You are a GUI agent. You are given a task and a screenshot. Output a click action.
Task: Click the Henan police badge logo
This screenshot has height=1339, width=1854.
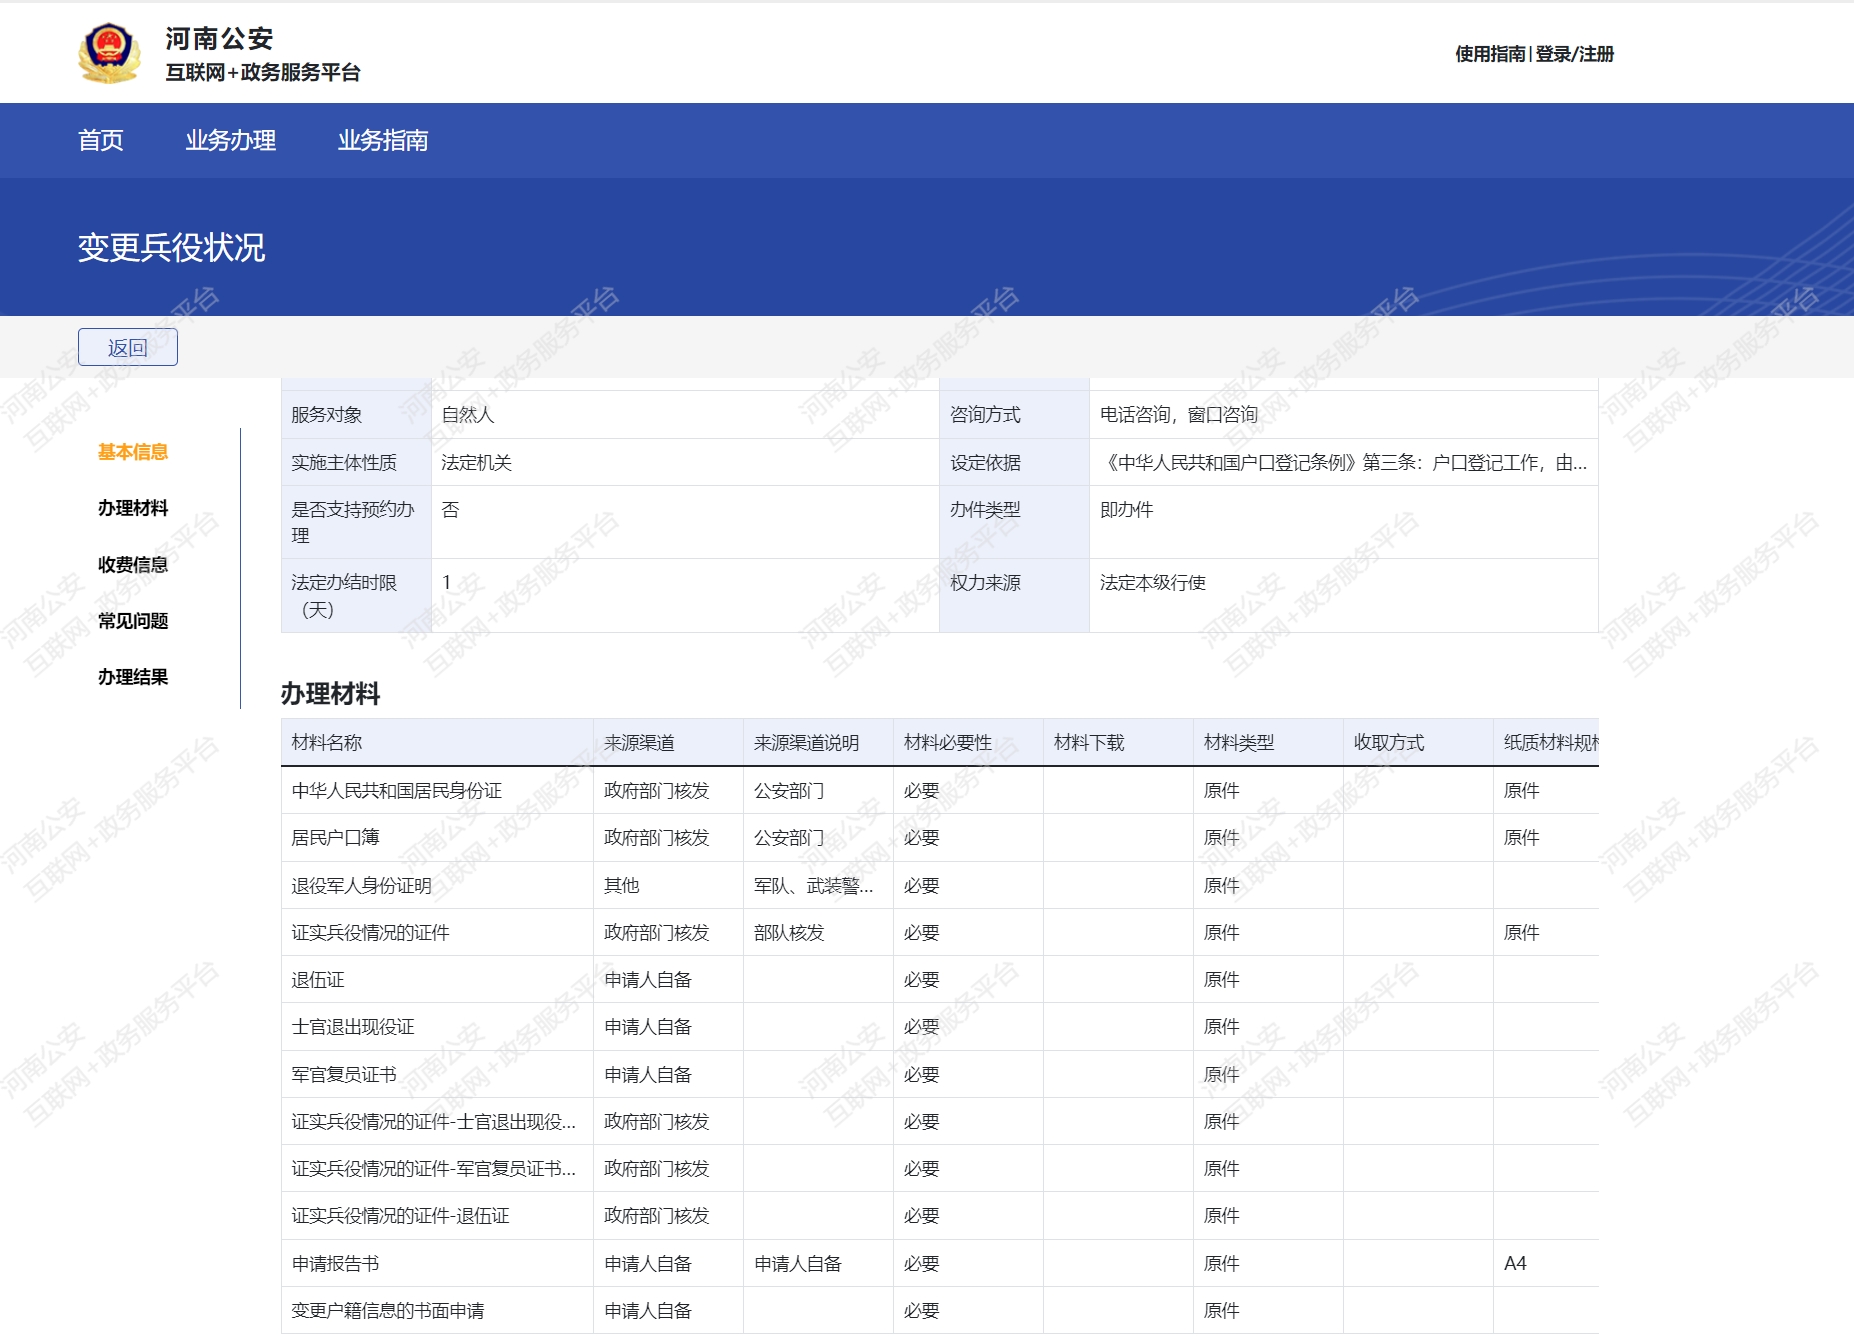pos(109,53)
